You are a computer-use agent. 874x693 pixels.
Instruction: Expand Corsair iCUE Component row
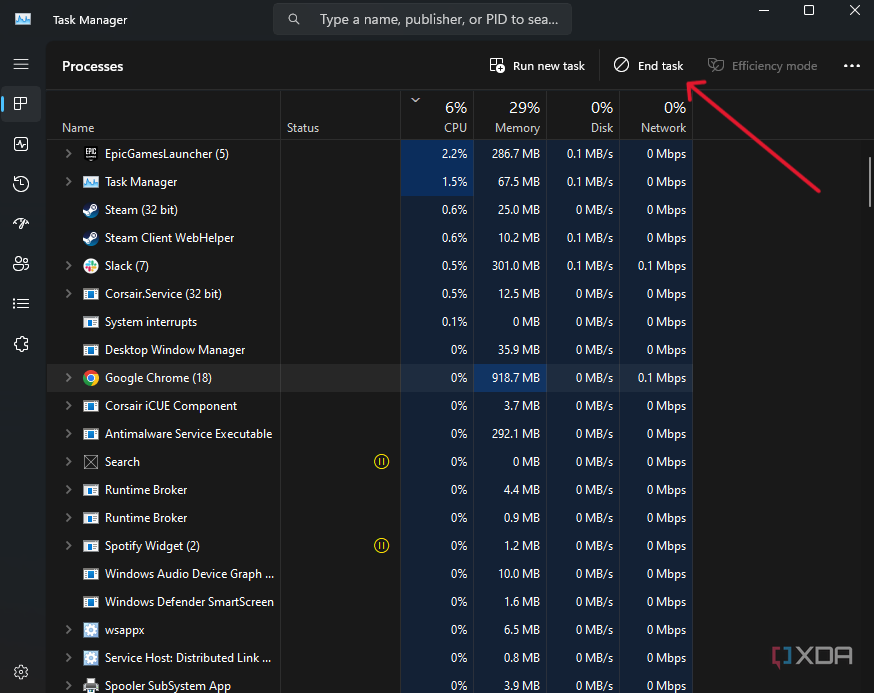click(69, 405)
